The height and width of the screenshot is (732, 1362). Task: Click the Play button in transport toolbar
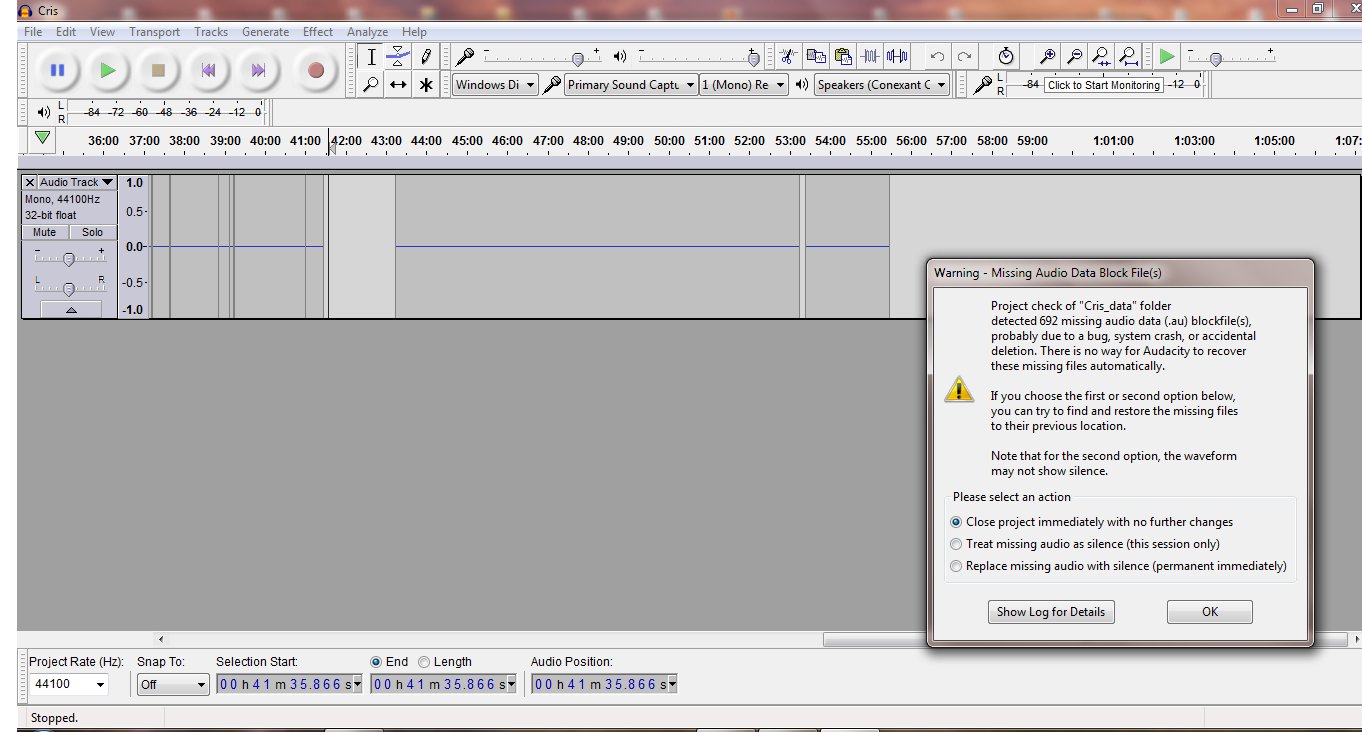click(108, 70)
